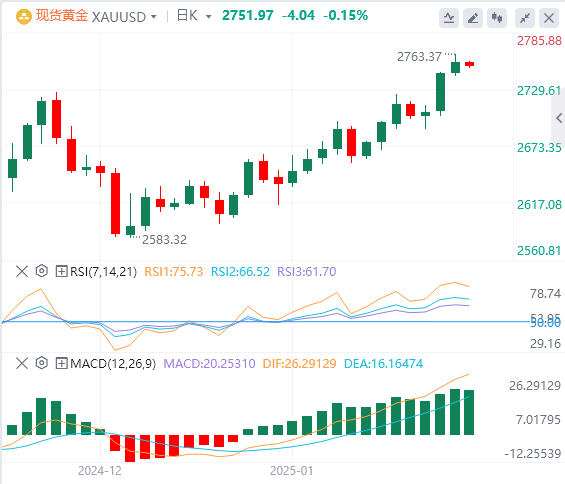Click the 78.74 RSI axis label

point(545,294)
